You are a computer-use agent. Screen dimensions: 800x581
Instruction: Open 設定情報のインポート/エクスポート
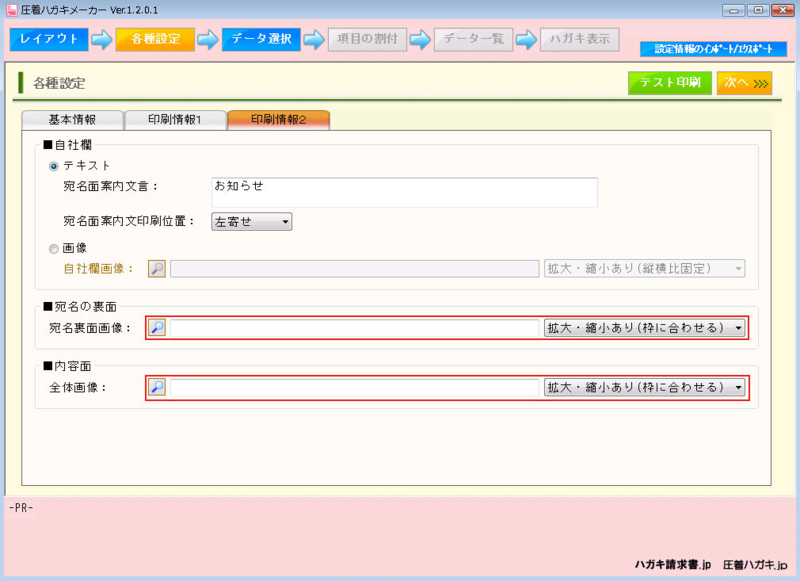714,49
